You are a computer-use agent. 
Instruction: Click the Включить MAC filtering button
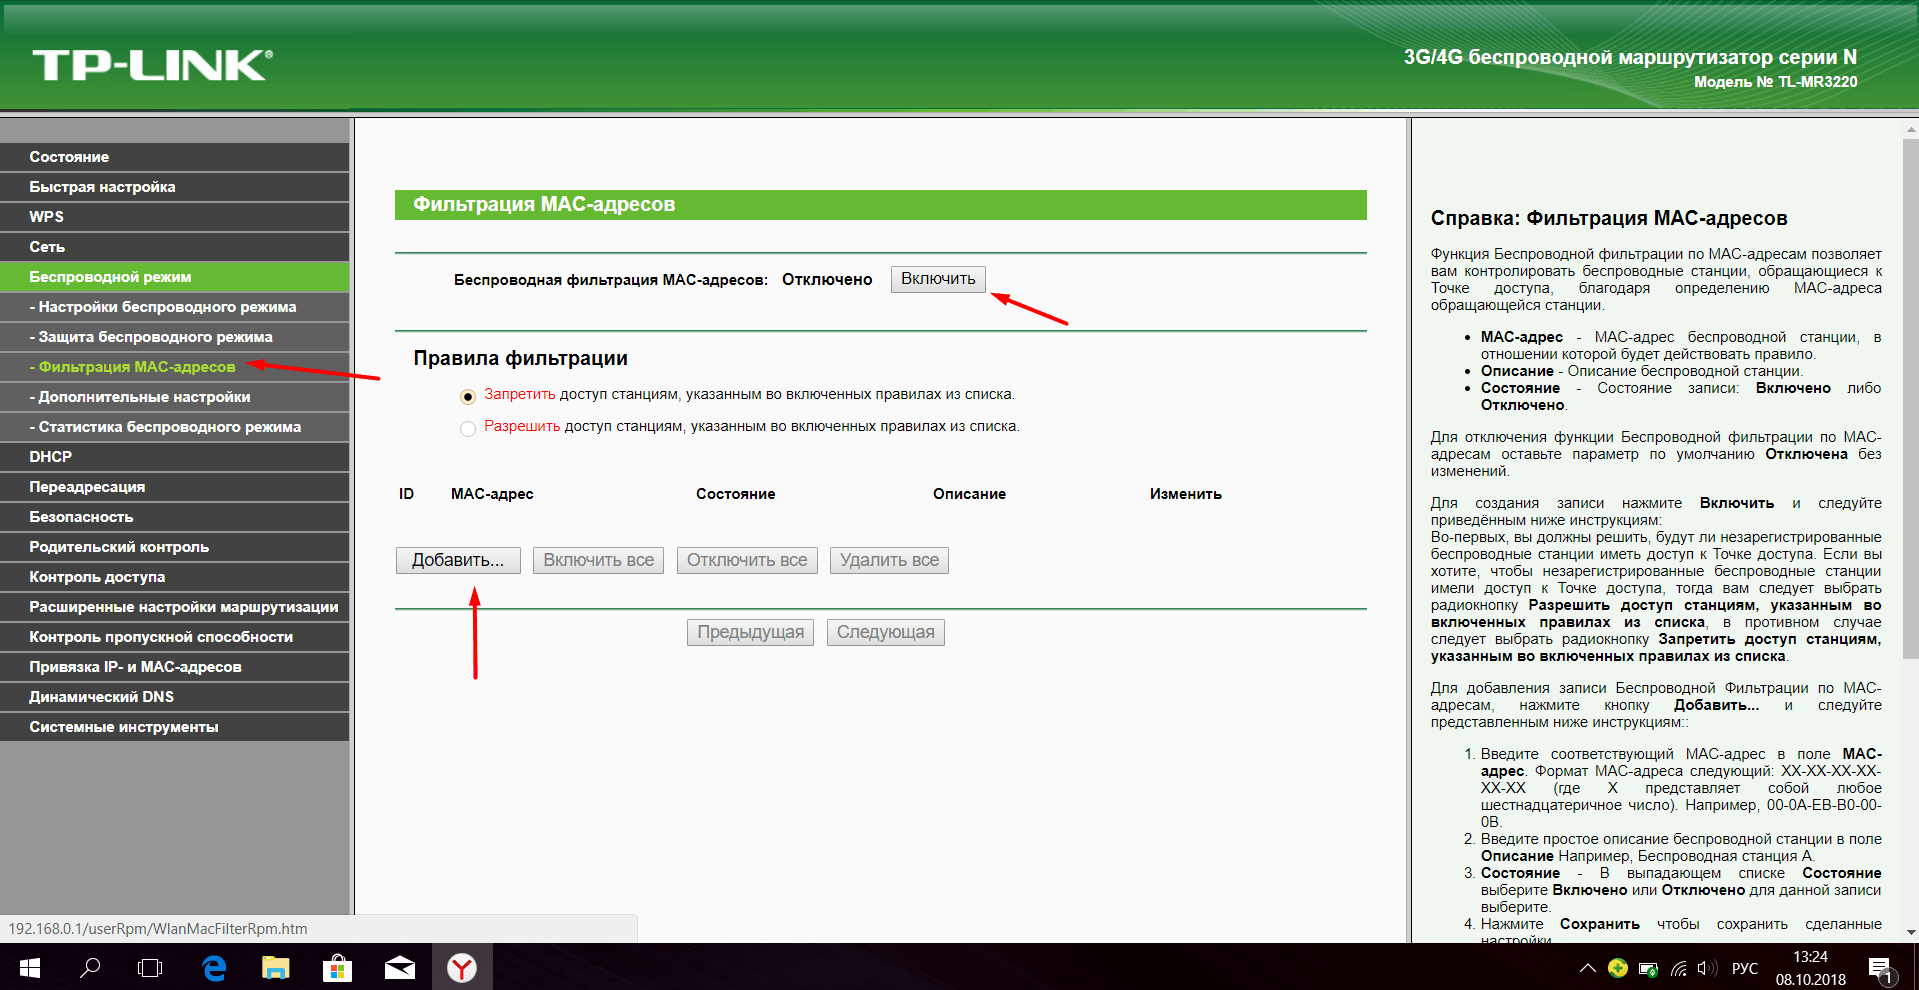click(938, 279)
